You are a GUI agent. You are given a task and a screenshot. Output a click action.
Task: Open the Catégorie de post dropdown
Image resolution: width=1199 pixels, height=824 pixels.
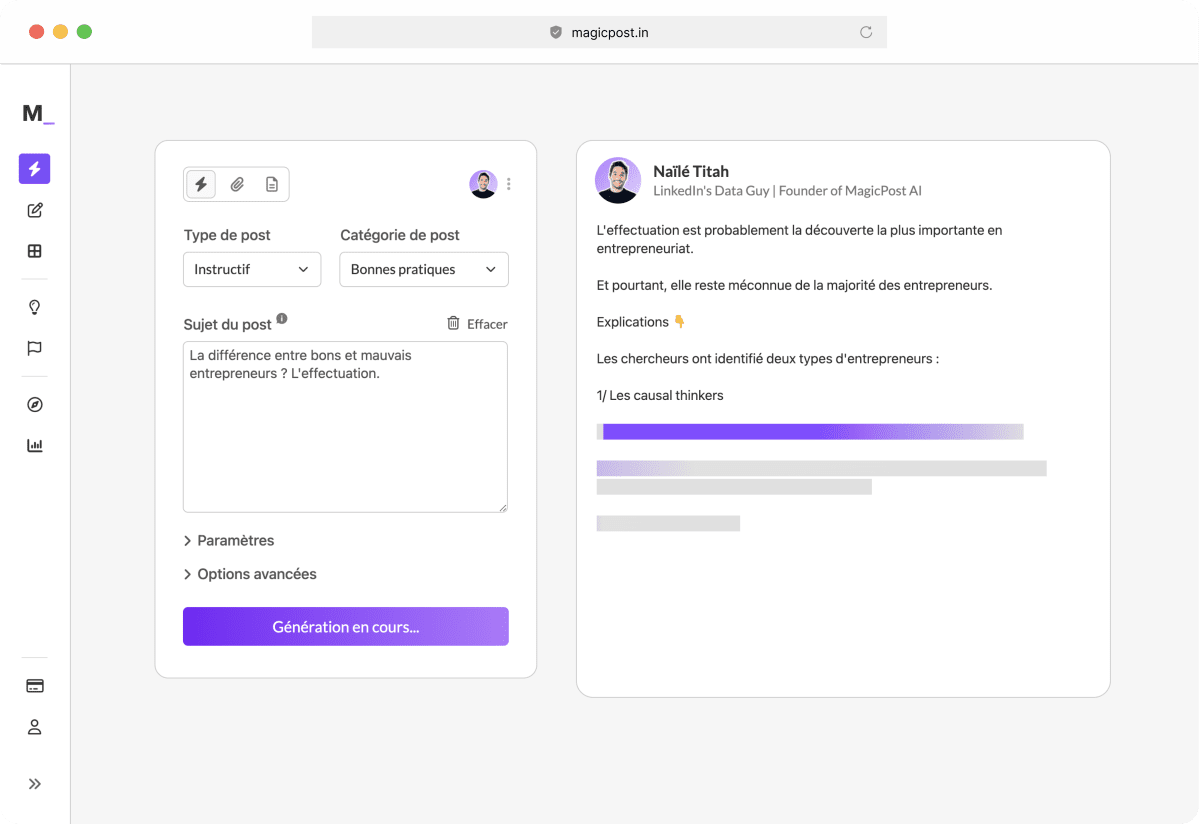click(x=424, y=270)
